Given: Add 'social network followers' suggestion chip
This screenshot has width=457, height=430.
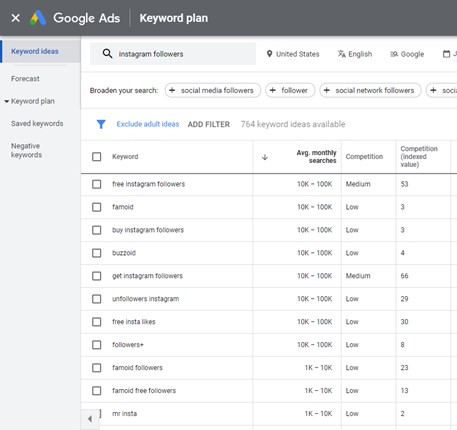Looking at the screenshot, I should (370, 90).
